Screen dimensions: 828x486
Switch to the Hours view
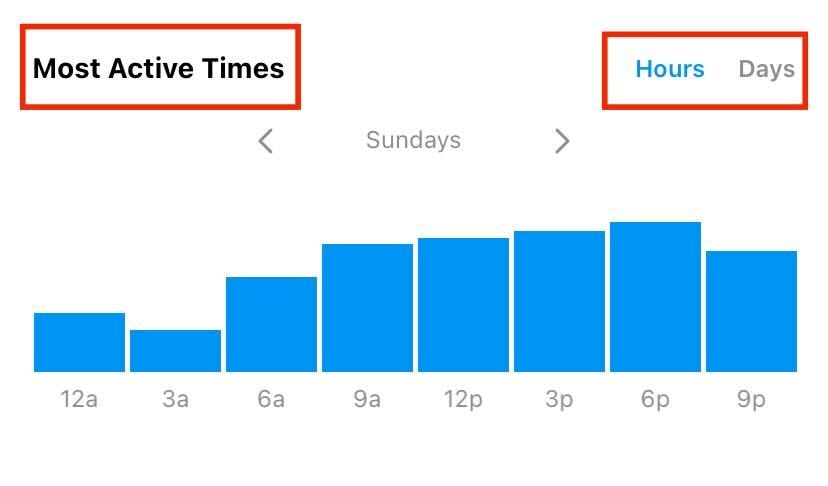click(x=670, y=69)
